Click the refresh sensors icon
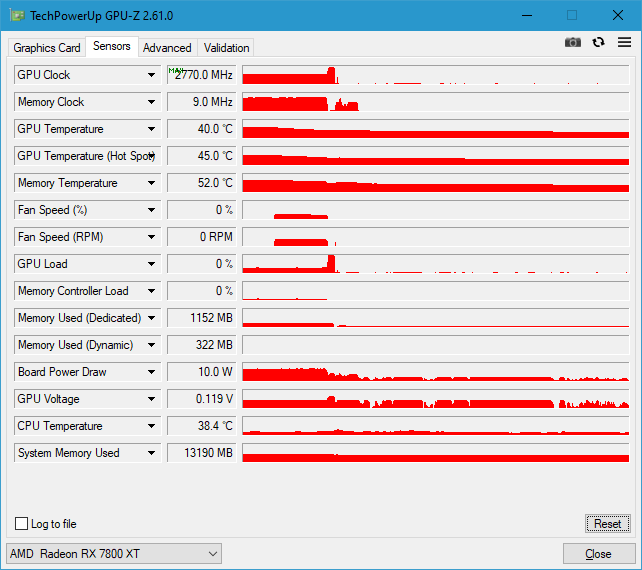Viewport: 642px width, 570px height. tap(598, 42)
